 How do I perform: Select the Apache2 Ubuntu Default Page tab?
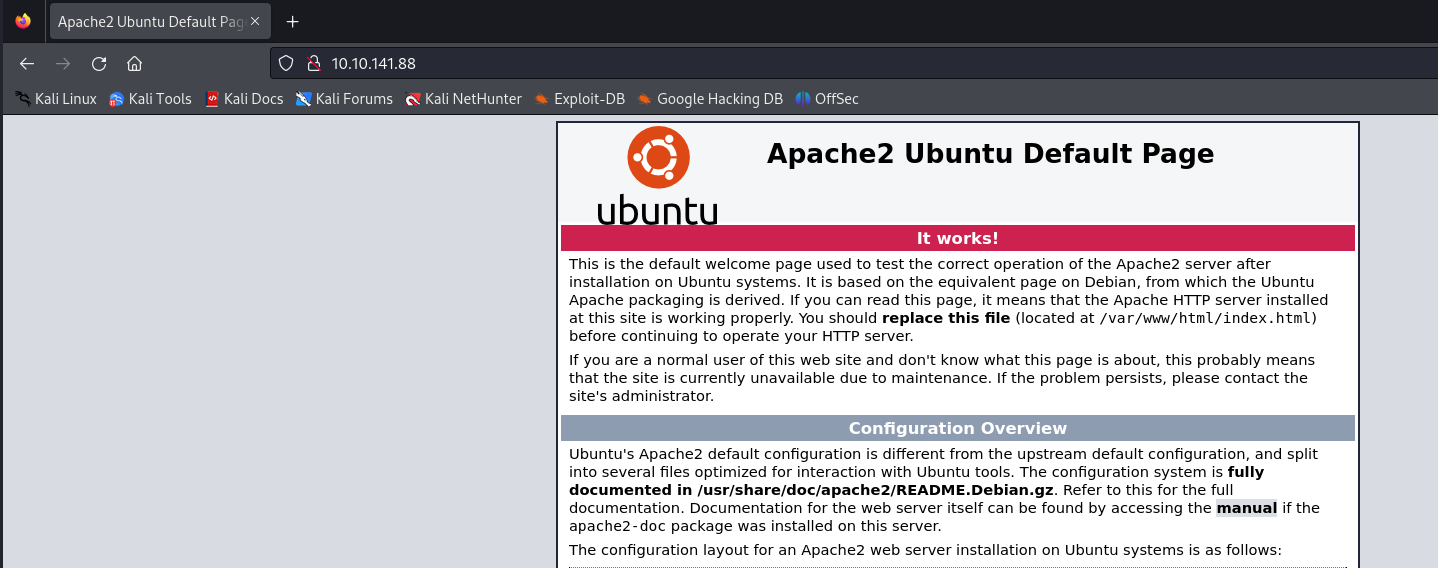(x=160, y=21)
